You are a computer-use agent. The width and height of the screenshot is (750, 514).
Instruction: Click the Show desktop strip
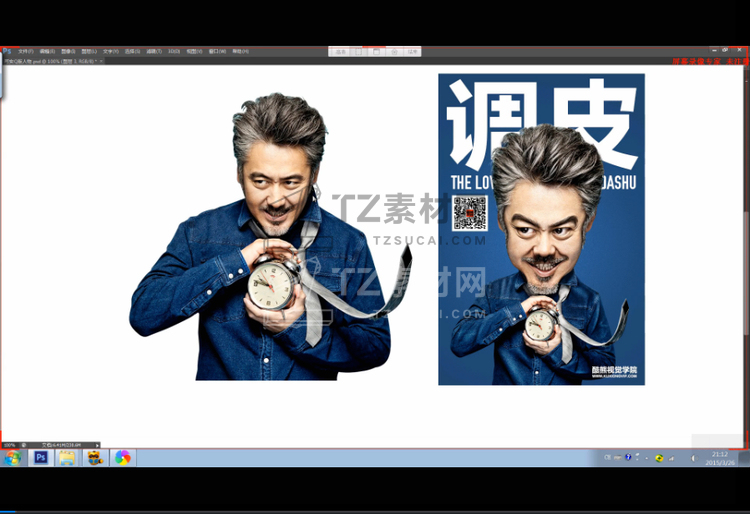tap(744, 458)
